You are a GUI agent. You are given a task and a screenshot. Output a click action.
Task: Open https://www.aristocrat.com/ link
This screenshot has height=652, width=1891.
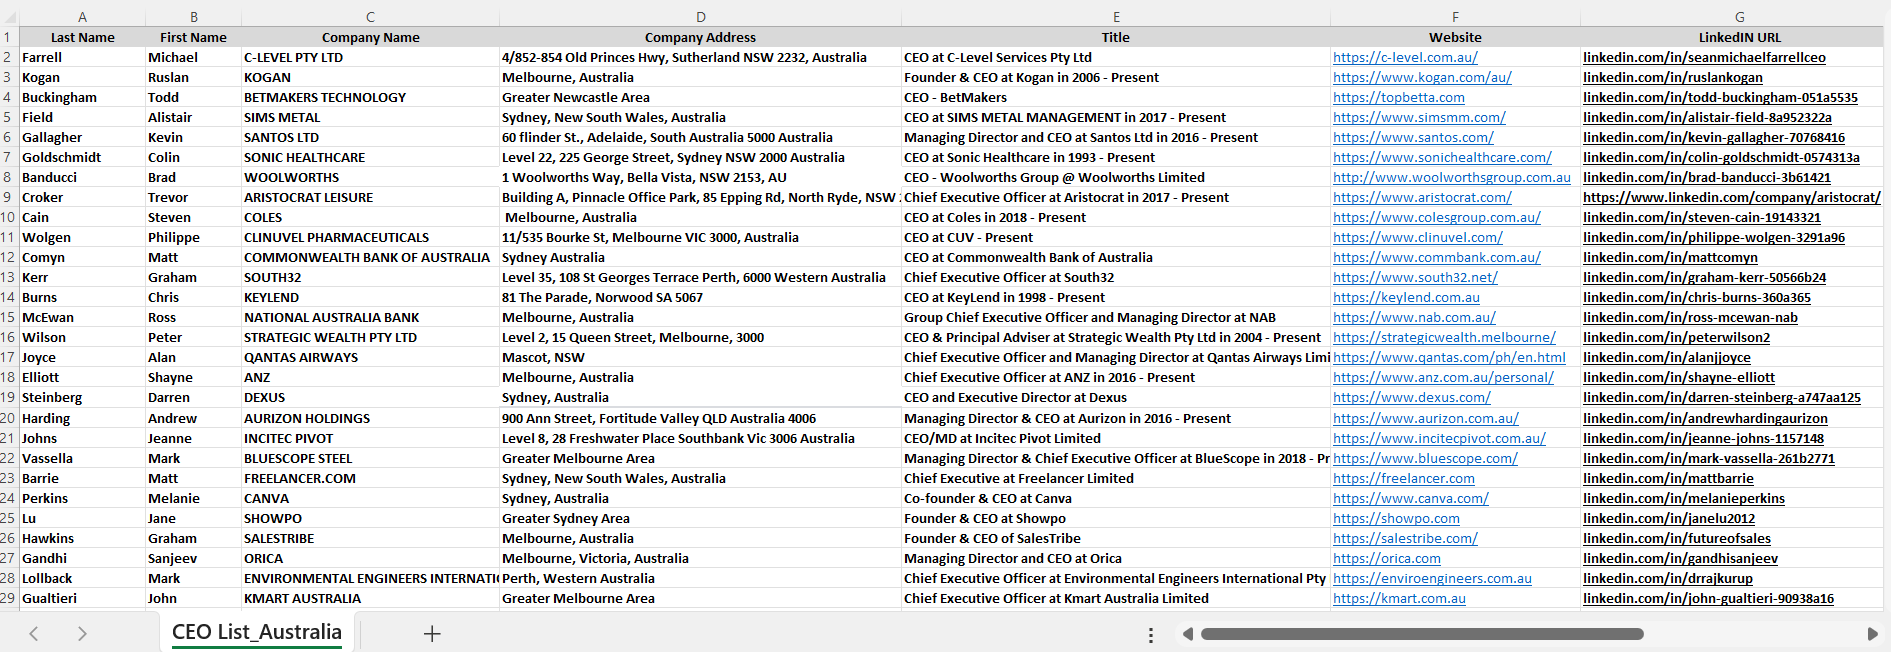point(1421,197)
